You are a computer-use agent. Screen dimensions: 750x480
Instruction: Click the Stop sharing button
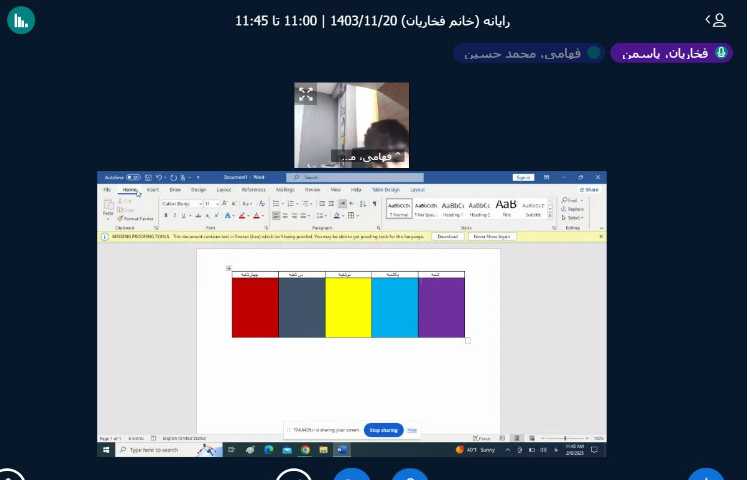click(x=384, y=430)
